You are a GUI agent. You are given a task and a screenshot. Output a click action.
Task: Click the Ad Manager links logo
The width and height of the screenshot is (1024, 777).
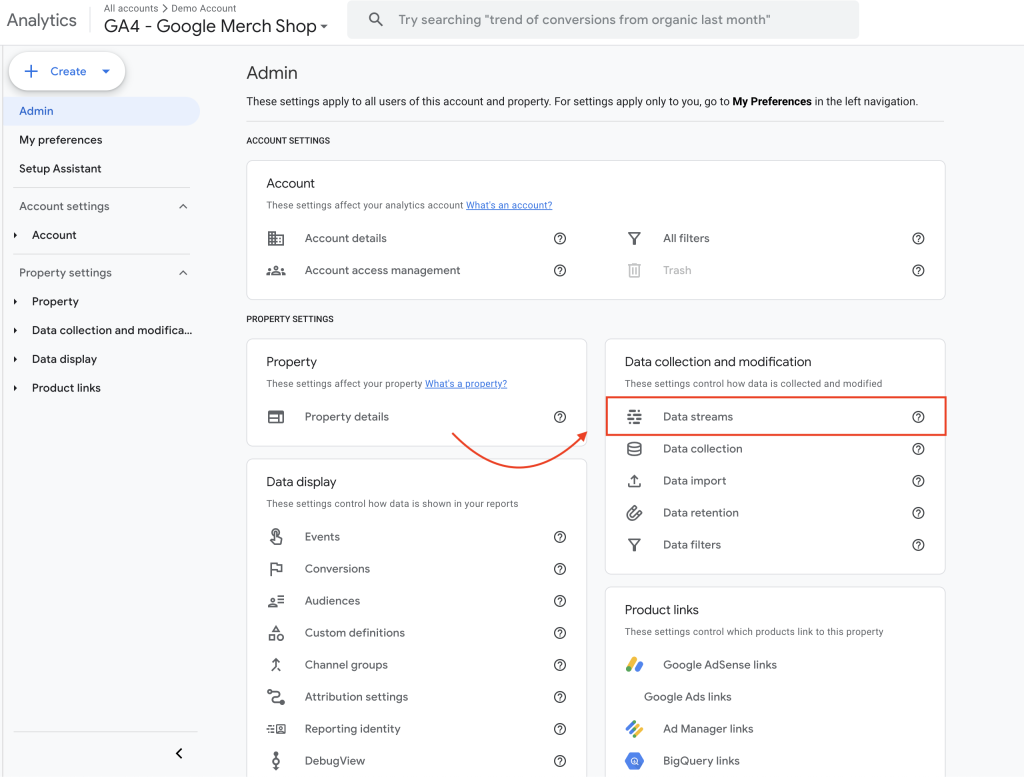click(634, 729)
